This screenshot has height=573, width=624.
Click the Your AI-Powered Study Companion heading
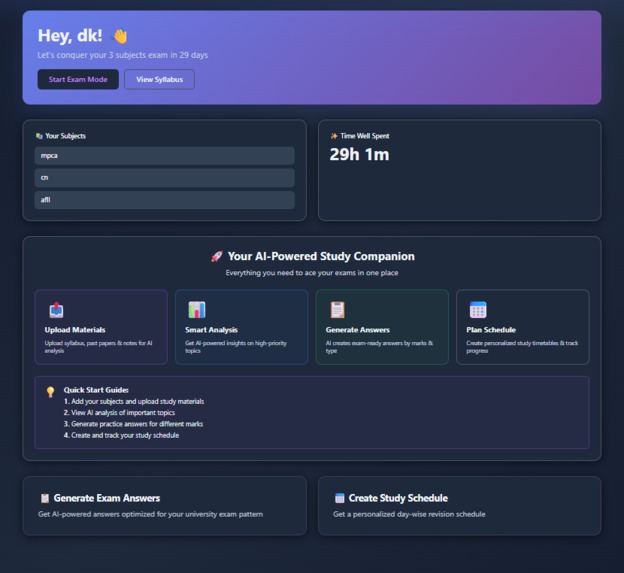click(321, 256)
